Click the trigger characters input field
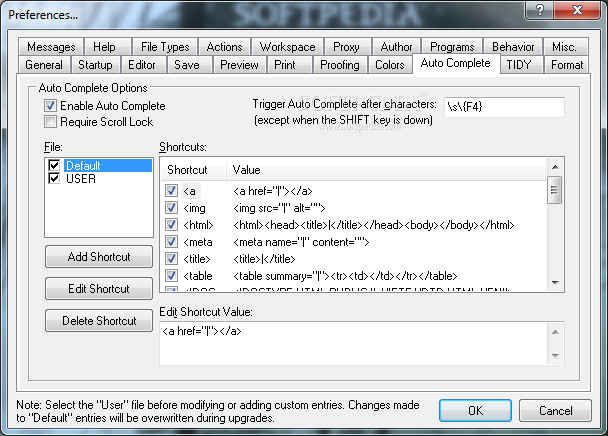 click(x=504, y=107)
